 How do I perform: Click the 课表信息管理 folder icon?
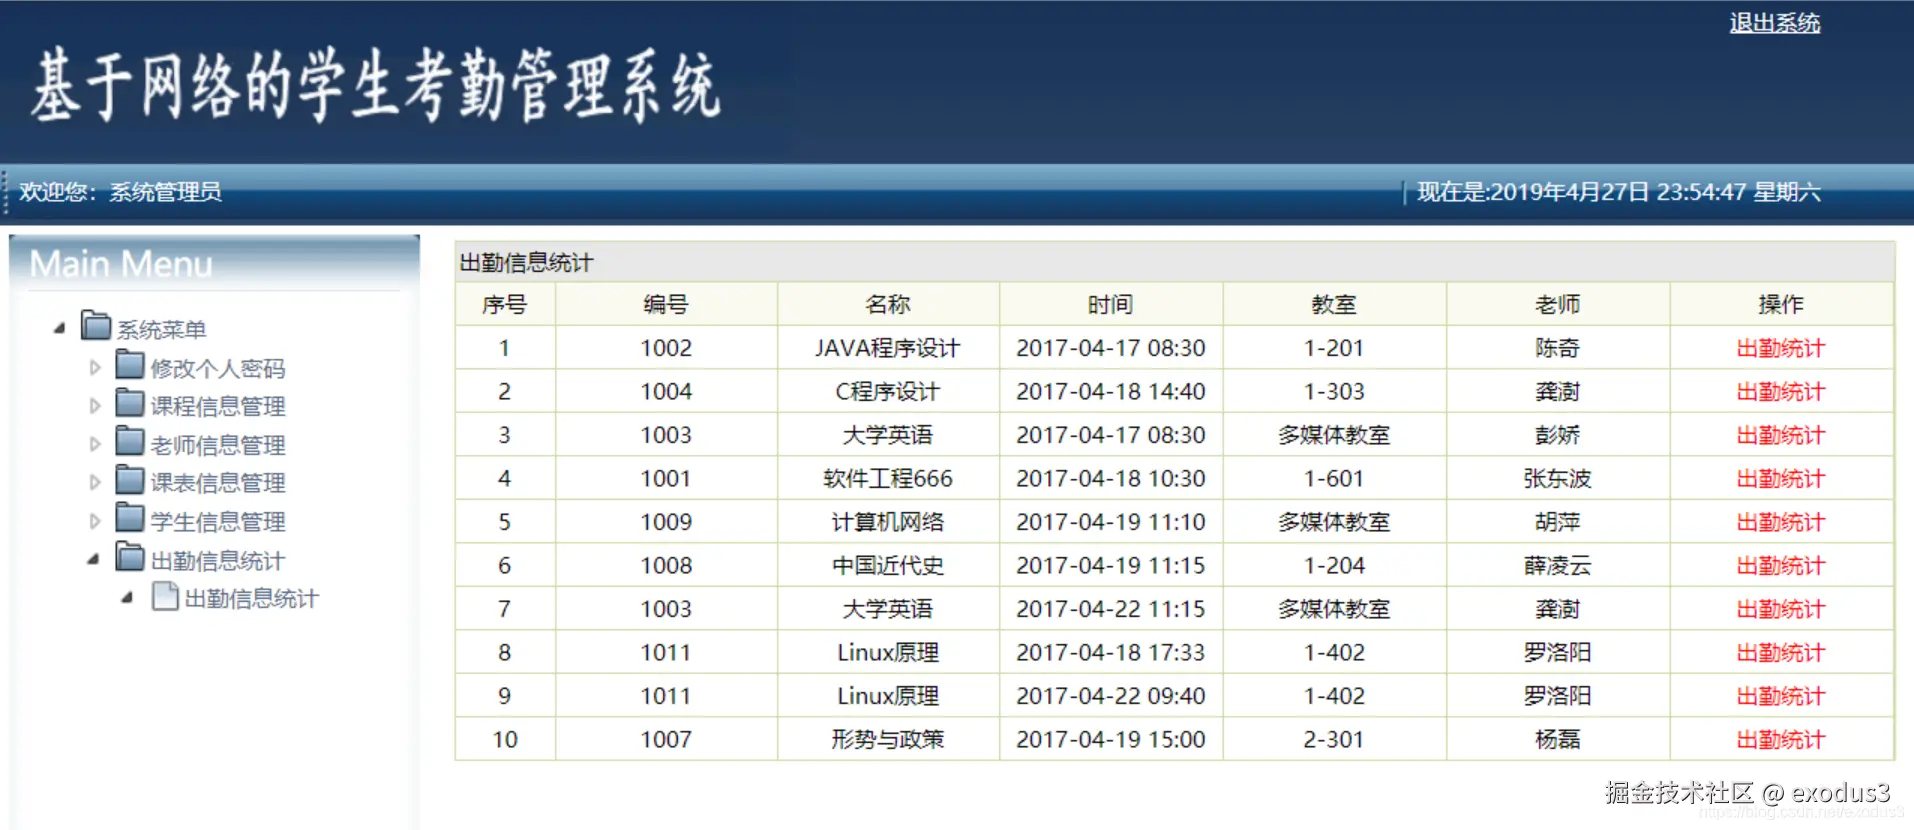coord(130,480)
